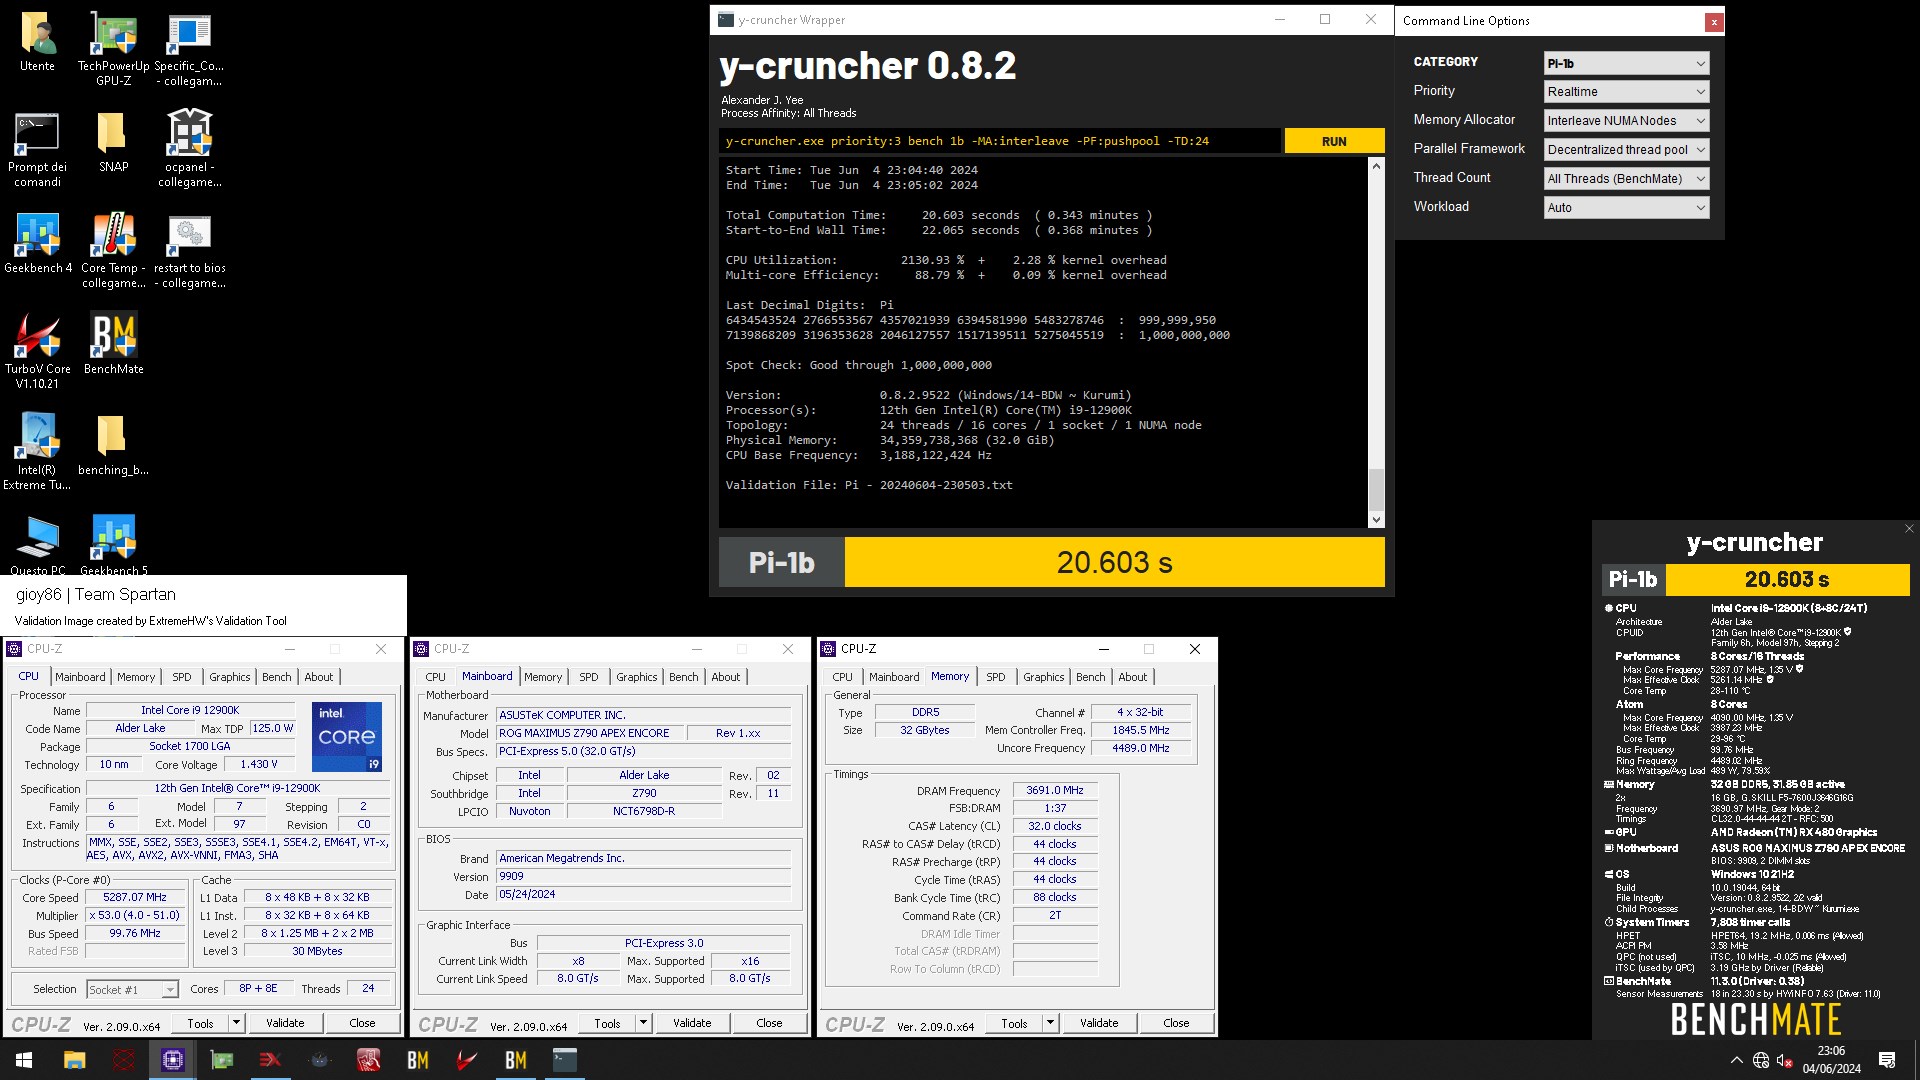Image resolution: width=1920 pixels, height=1080 pixels.
Task: Click the taskbar clock showing 23:06
Action: pyautogui.click(x=1831, y=1060)
